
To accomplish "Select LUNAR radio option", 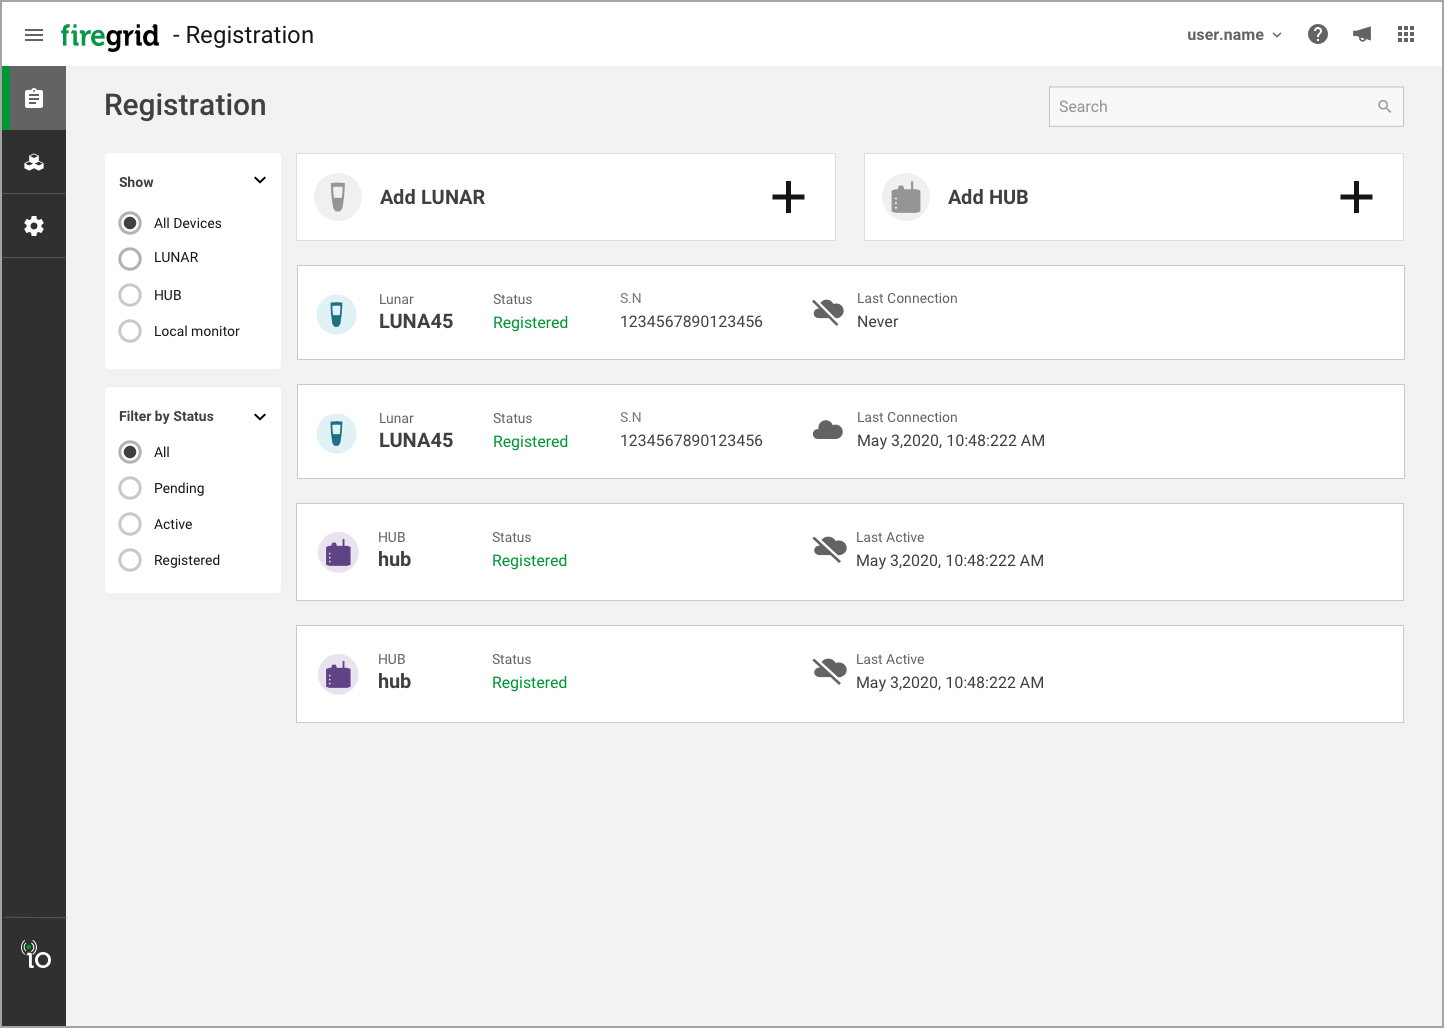I will 130,259.
